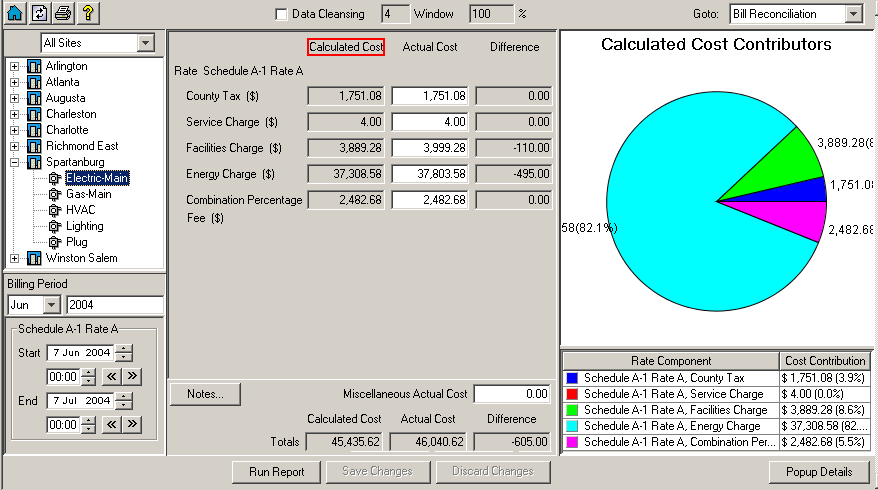Click the Print icon in toolbar
Screen dimensions: 878x490
click(63, 14)
